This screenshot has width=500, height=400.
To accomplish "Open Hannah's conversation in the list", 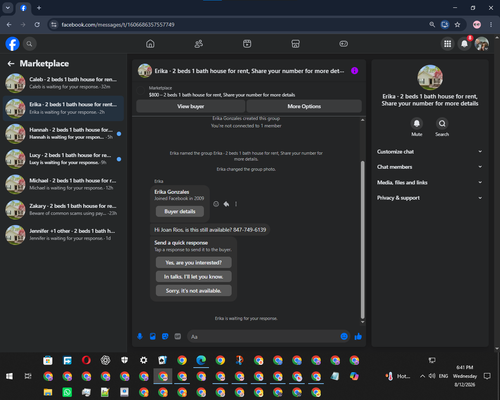I will [63, 134].
